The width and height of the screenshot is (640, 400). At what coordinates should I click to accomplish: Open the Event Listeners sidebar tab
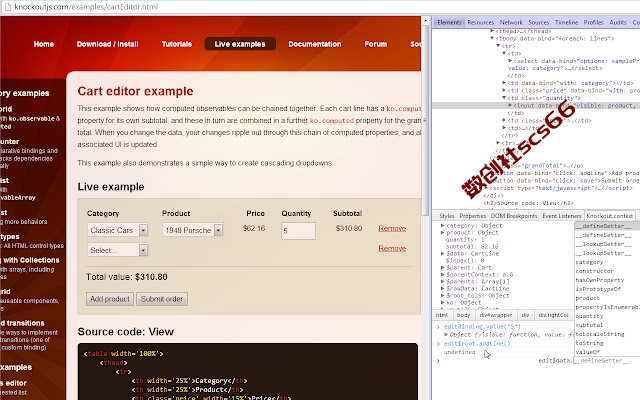pyautogui.click(x=562, y=216)
